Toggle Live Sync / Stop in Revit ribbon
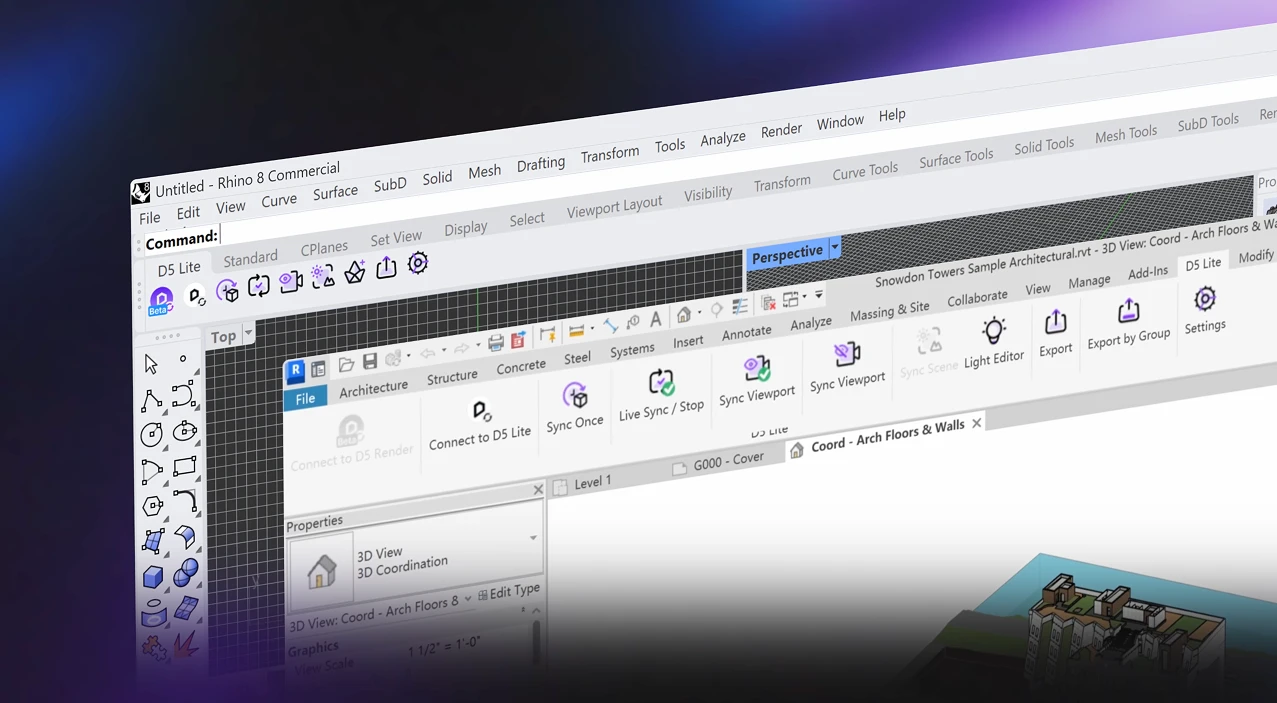This screenshot has height=703, width=1277. (661, 395)
